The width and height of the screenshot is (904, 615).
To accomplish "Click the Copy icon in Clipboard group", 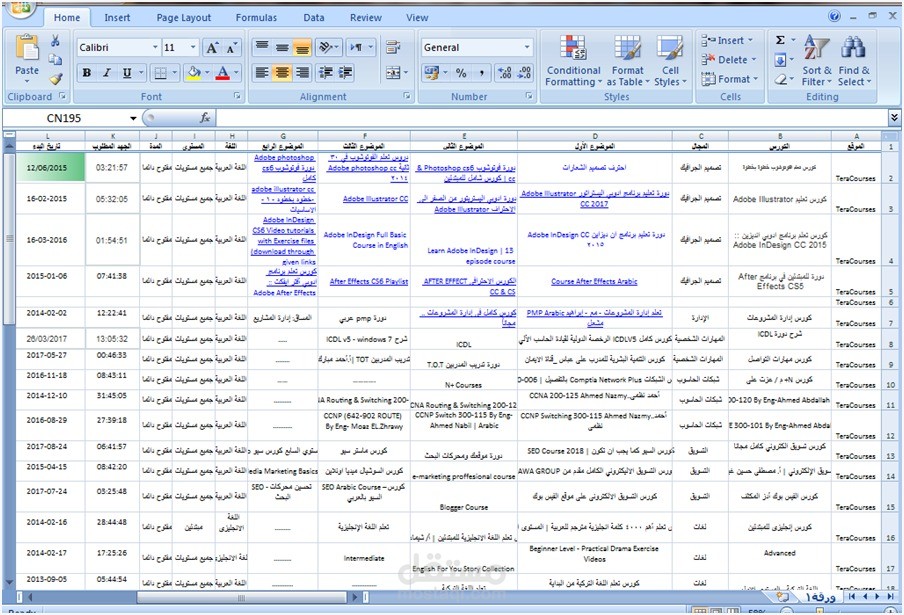I will pyautogui.click(x=55, y=59).
